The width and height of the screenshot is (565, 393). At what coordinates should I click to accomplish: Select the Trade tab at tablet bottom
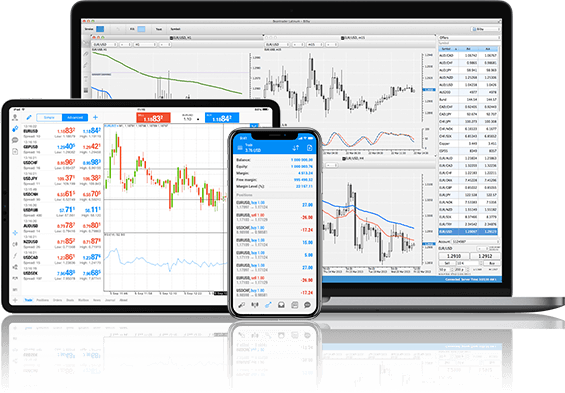tap(28, 300)
